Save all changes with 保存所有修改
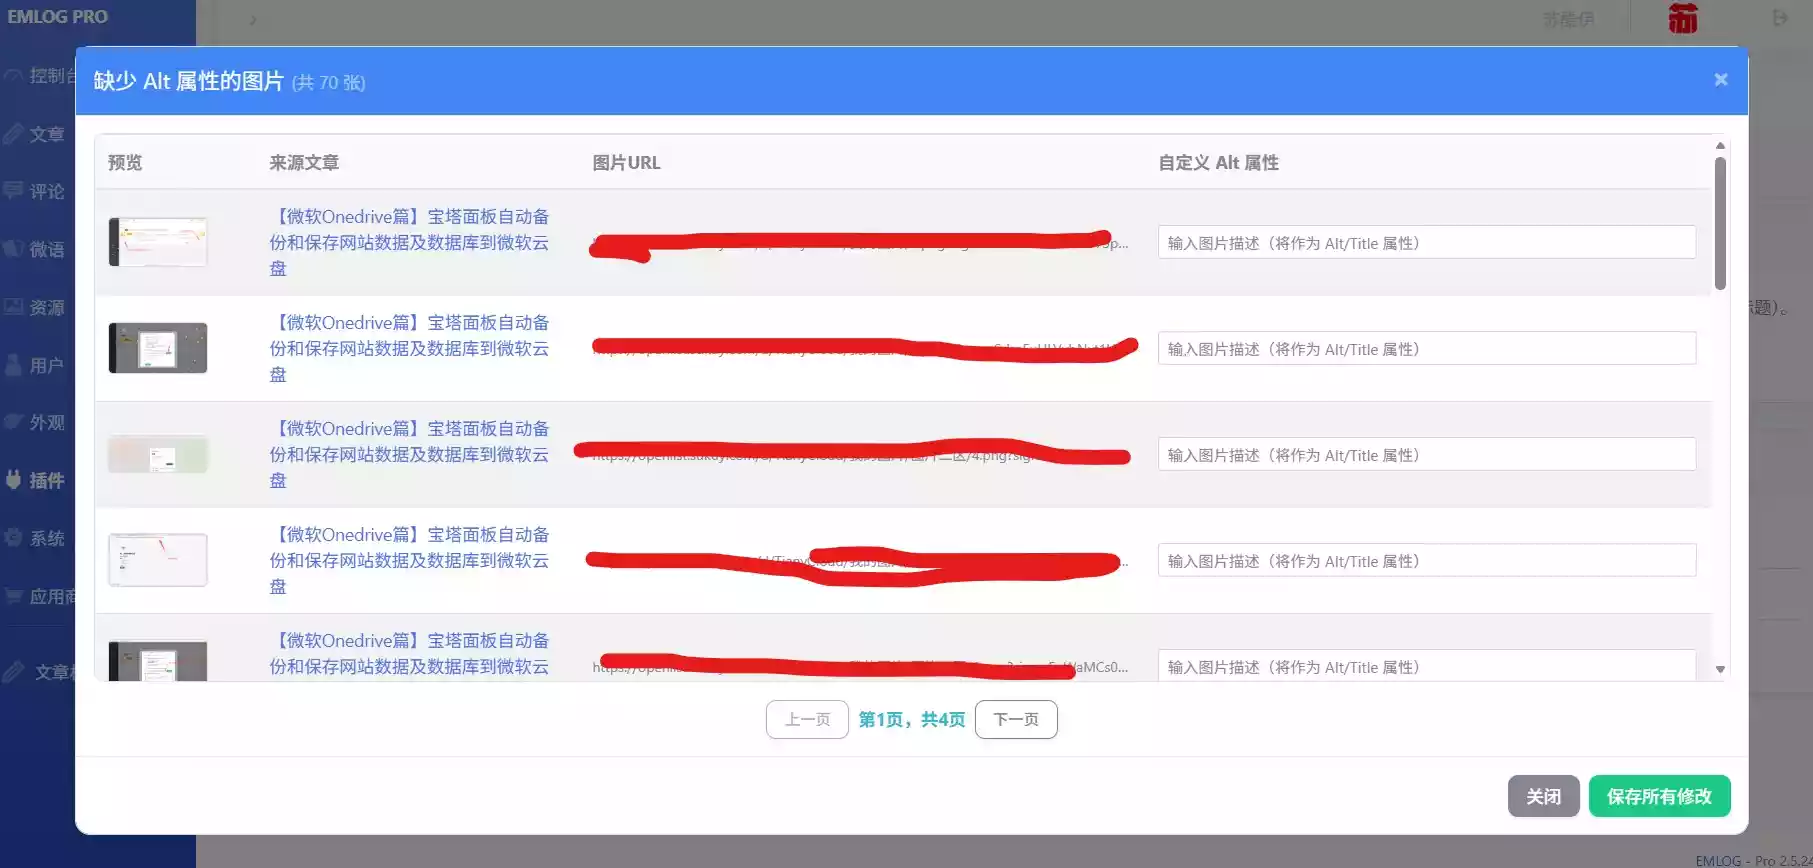 point(1659,796)
